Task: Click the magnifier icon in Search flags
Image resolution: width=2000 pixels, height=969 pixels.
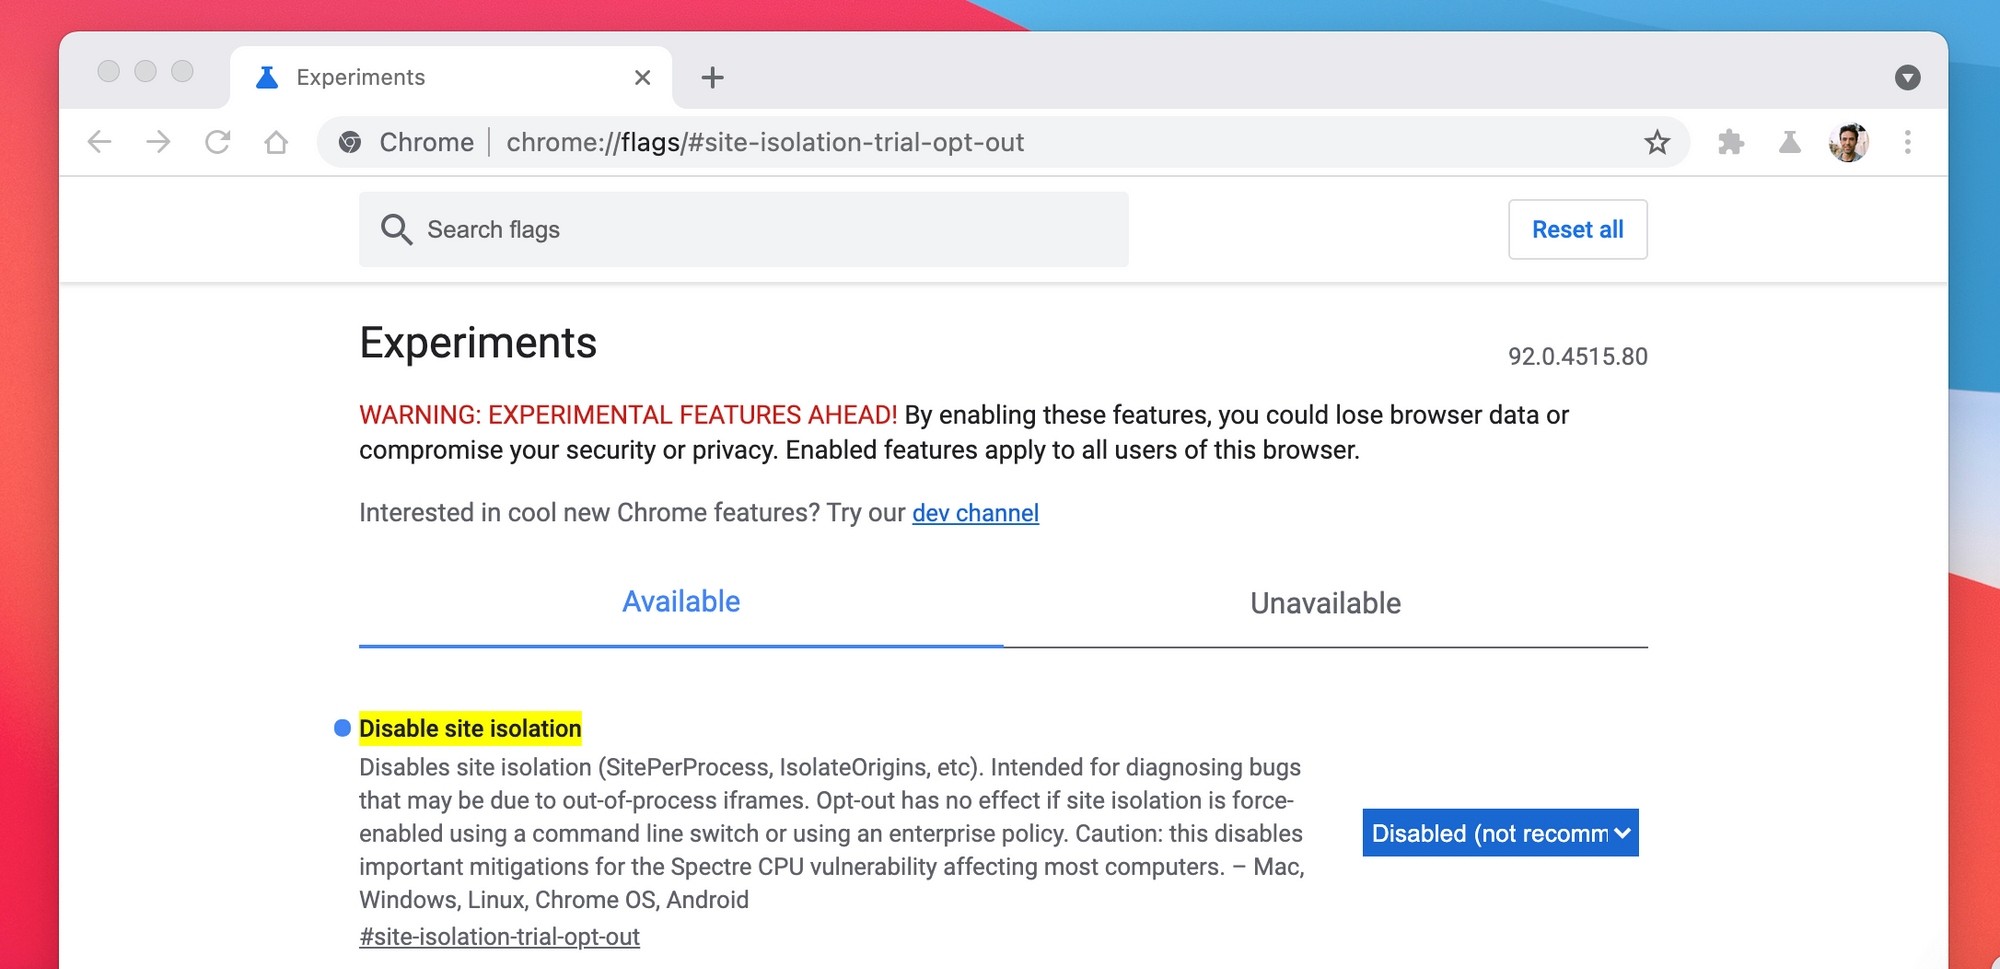Action: pyautogui.click(x=396, y=229)
